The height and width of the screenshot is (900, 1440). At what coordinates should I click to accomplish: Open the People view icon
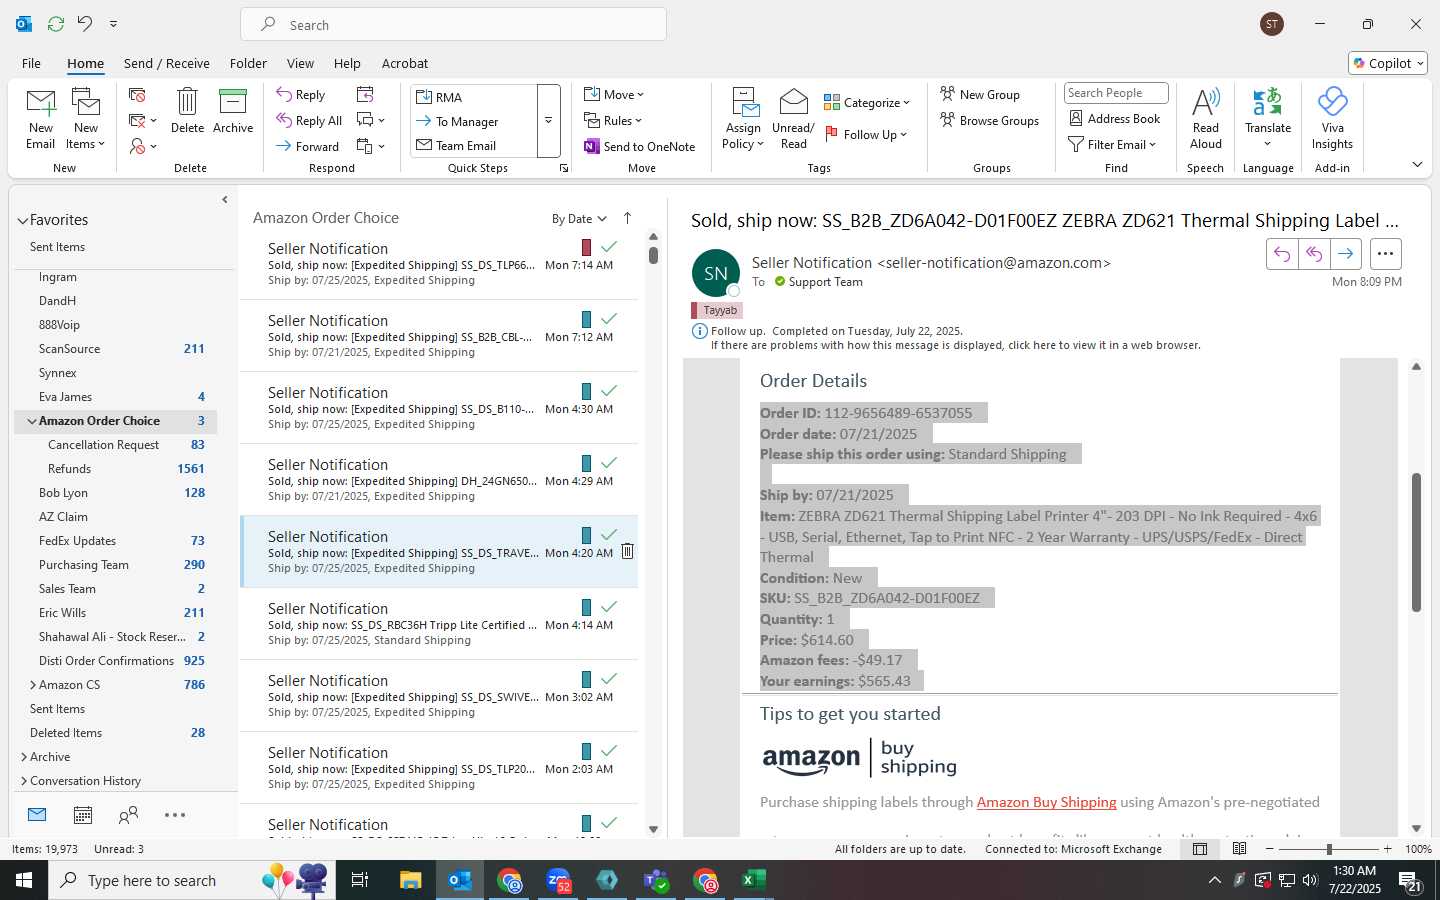click(x=128, y=815)
